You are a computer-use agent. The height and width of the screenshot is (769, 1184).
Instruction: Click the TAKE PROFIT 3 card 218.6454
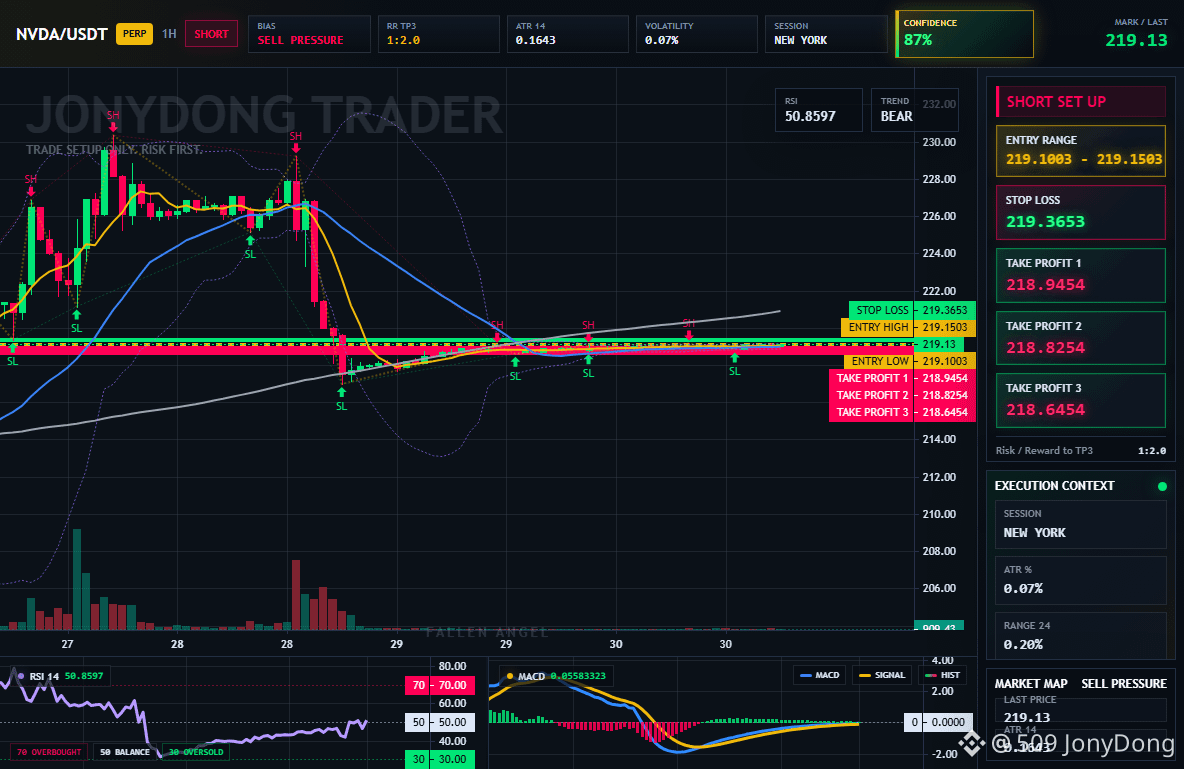point(1081,400)
